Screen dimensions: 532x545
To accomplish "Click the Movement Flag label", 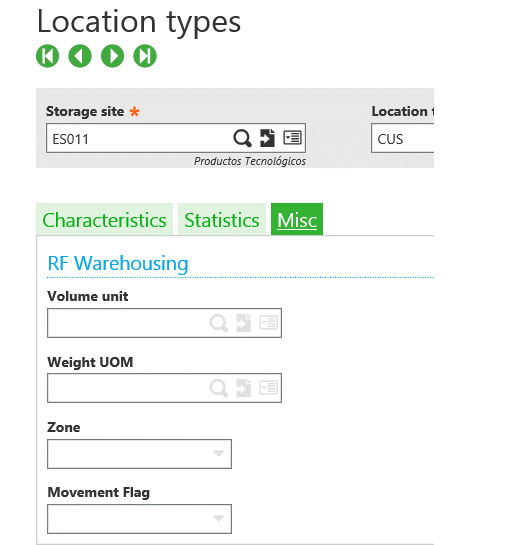I will tap(99, 493).
